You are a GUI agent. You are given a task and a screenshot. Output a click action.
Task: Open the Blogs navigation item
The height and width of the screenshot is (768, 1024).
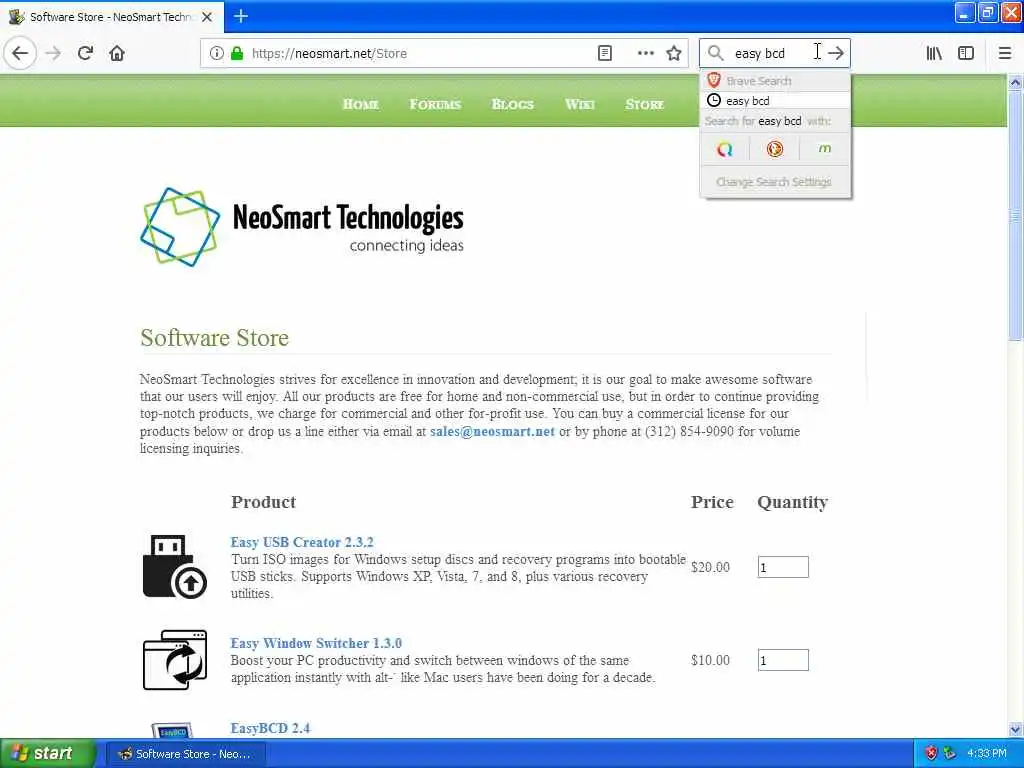click(513, 104)
